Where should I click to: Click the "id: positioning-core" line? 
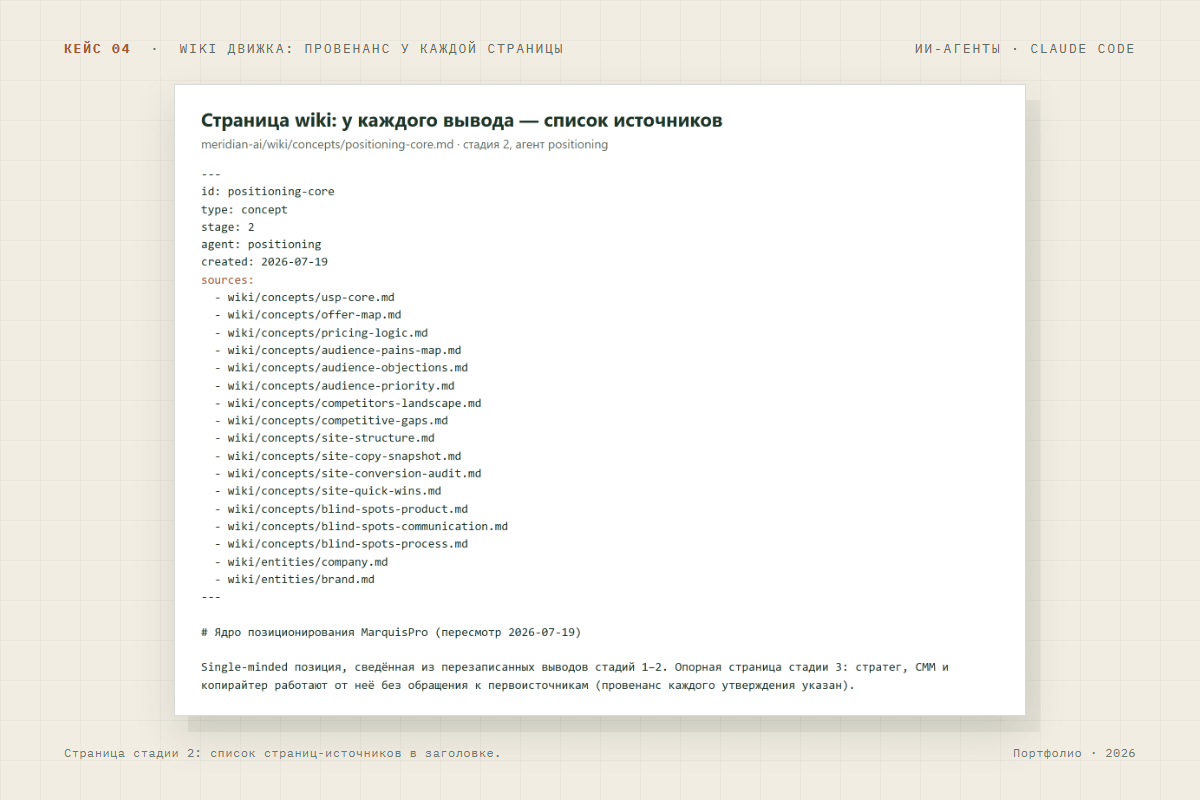[268, 191]
